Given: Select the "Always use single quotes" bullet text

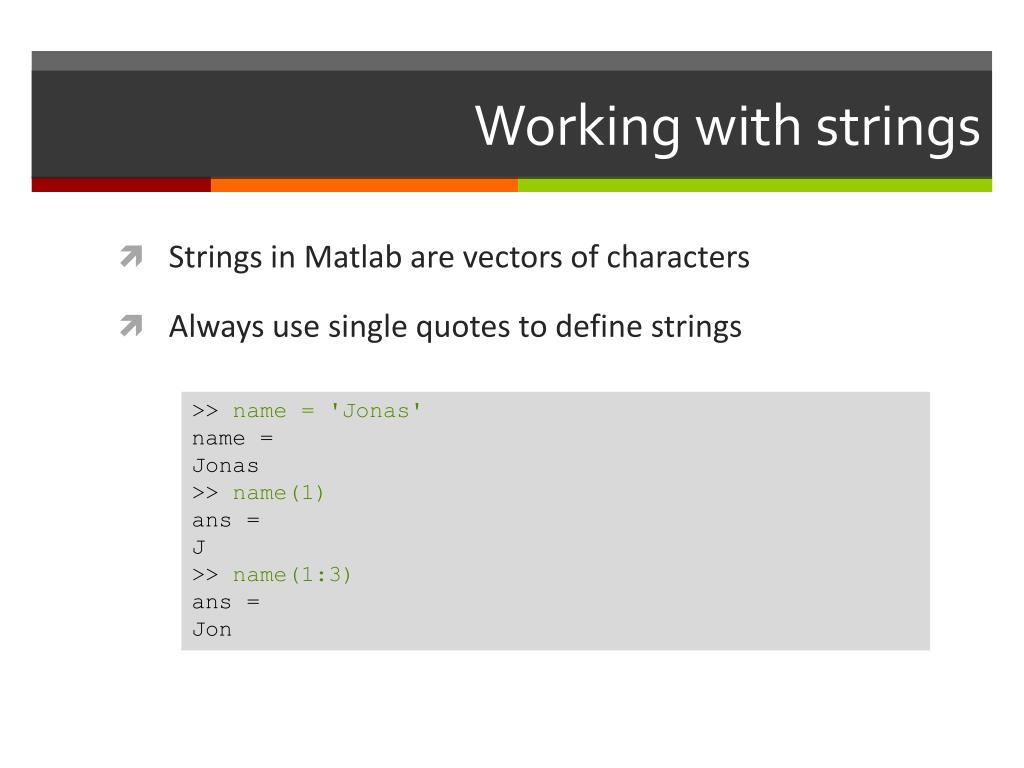Looking at the screenshot, I should pyautogui.click(x=455, y=327).
